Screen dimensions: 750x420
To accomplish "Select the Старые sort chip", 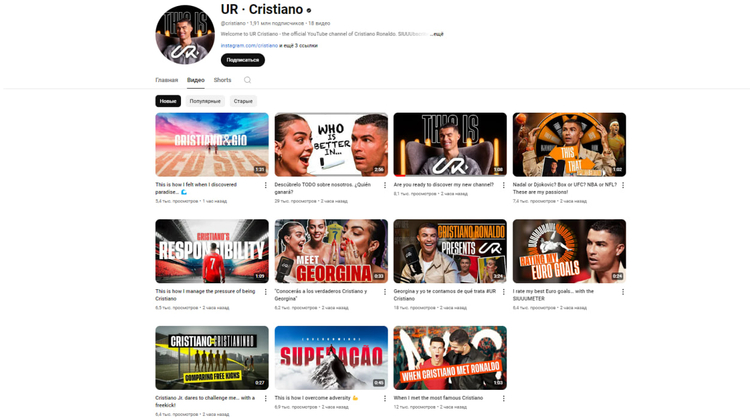I will coord(243,101).
